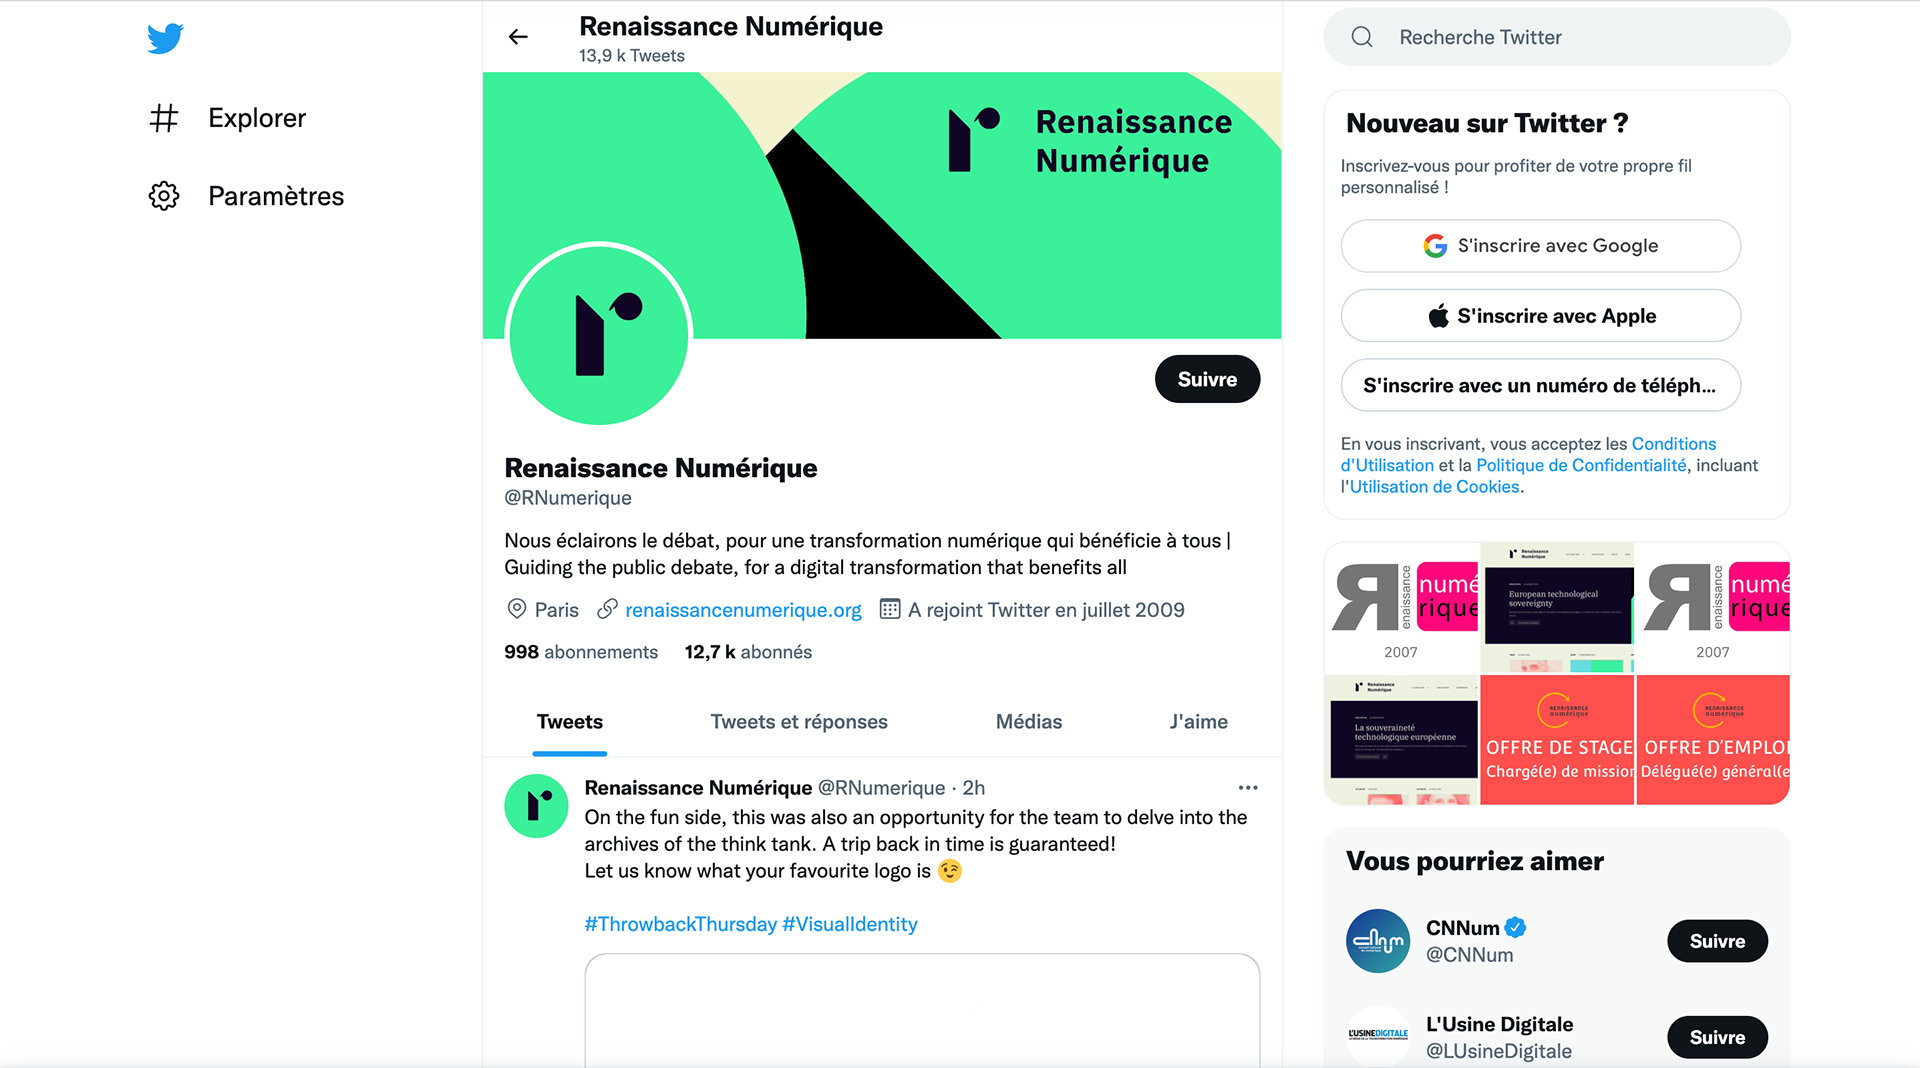Image resolution: width=1920 pixels, height=1068 pixels.
Task: Open the tweet's three-dot menu
Action: [x=1247, y=788]
